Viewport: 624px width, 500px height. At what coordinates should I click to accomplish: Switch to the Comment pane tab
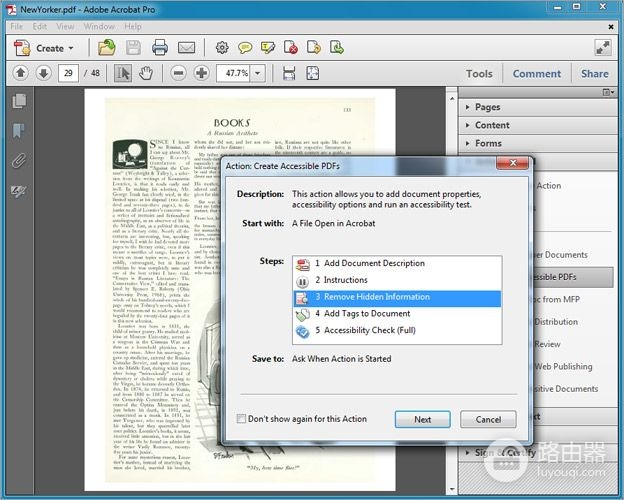click(x=536, y=74)
